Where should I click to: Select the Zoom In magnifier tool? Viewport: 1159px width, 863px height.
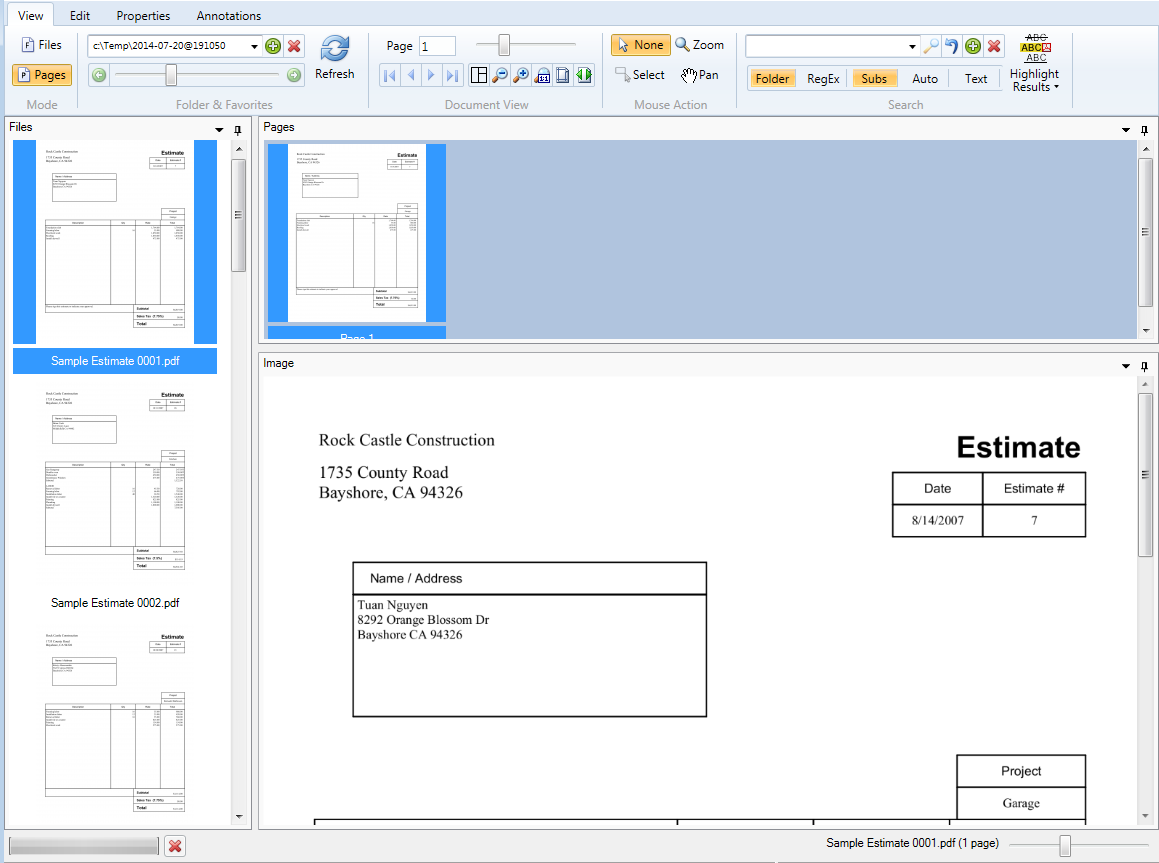click(520, 75)
